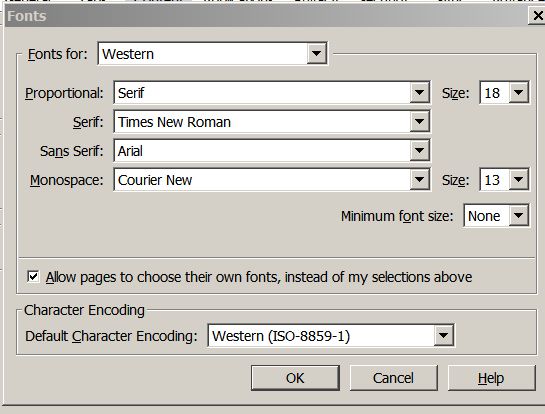Click the Cancel button

(393, 378)
